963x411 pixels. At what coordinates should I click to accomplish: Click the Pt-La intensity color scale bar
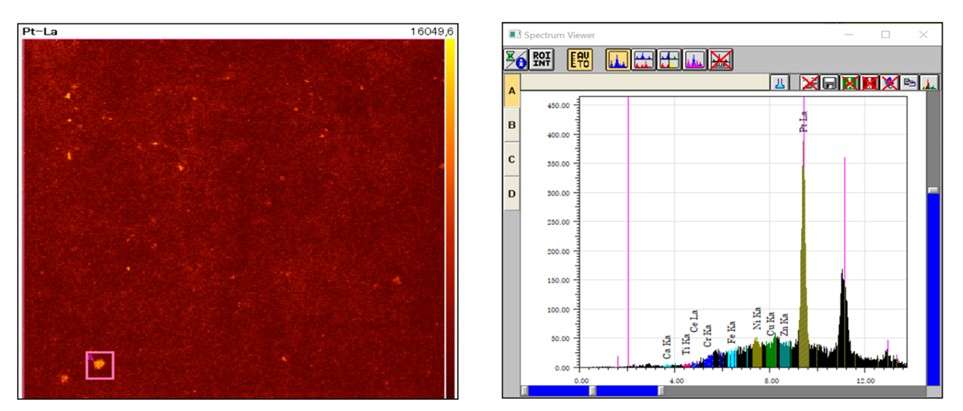[x=450, y=218]
